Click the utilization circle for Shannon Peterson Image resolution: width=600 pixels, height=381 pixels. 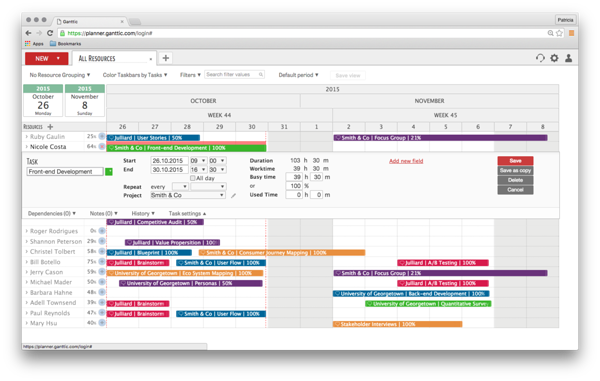(102, 241)
